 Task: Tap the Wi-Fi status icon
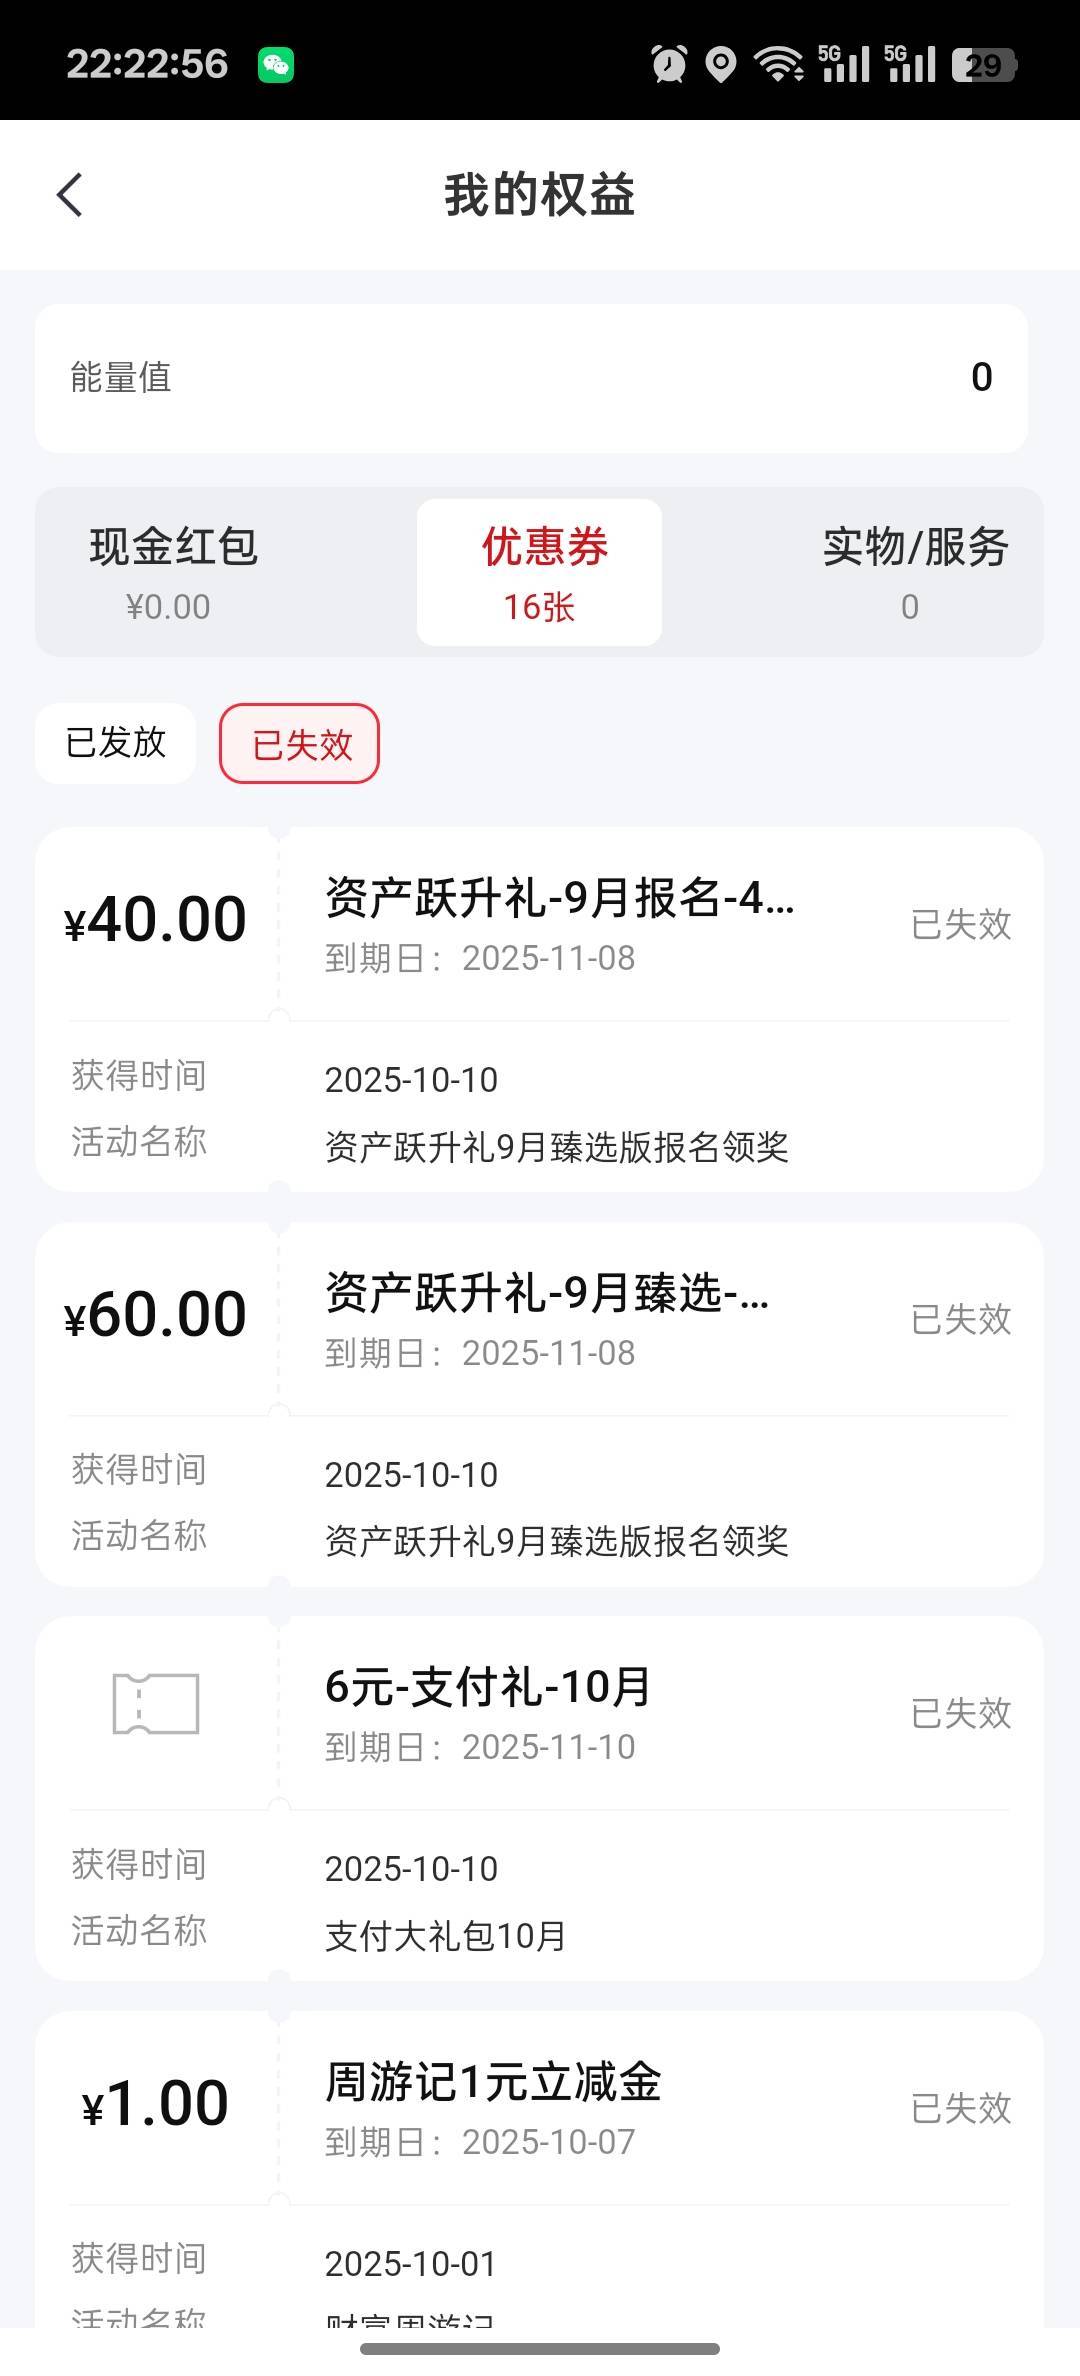pos(778,65)
